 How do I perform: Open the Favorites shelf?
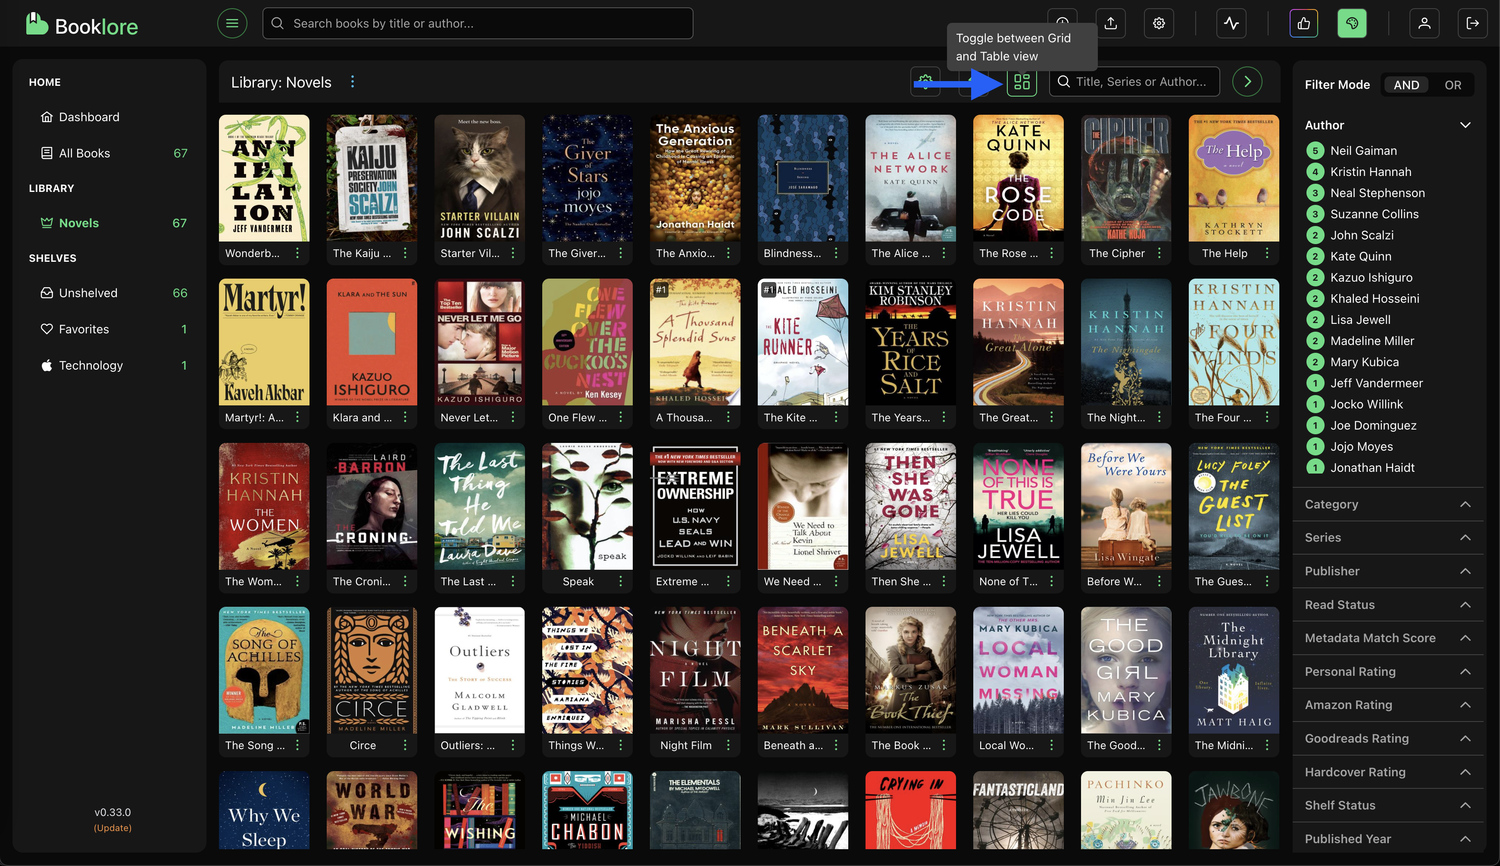84,329
